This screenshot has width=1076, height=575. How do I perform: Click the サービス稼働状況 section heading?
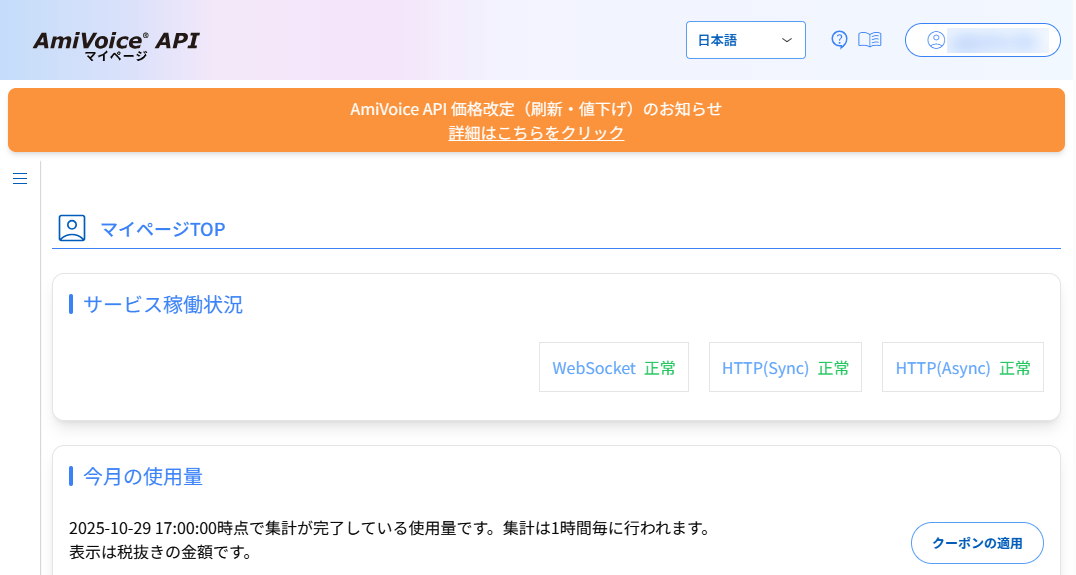(163, 305)
